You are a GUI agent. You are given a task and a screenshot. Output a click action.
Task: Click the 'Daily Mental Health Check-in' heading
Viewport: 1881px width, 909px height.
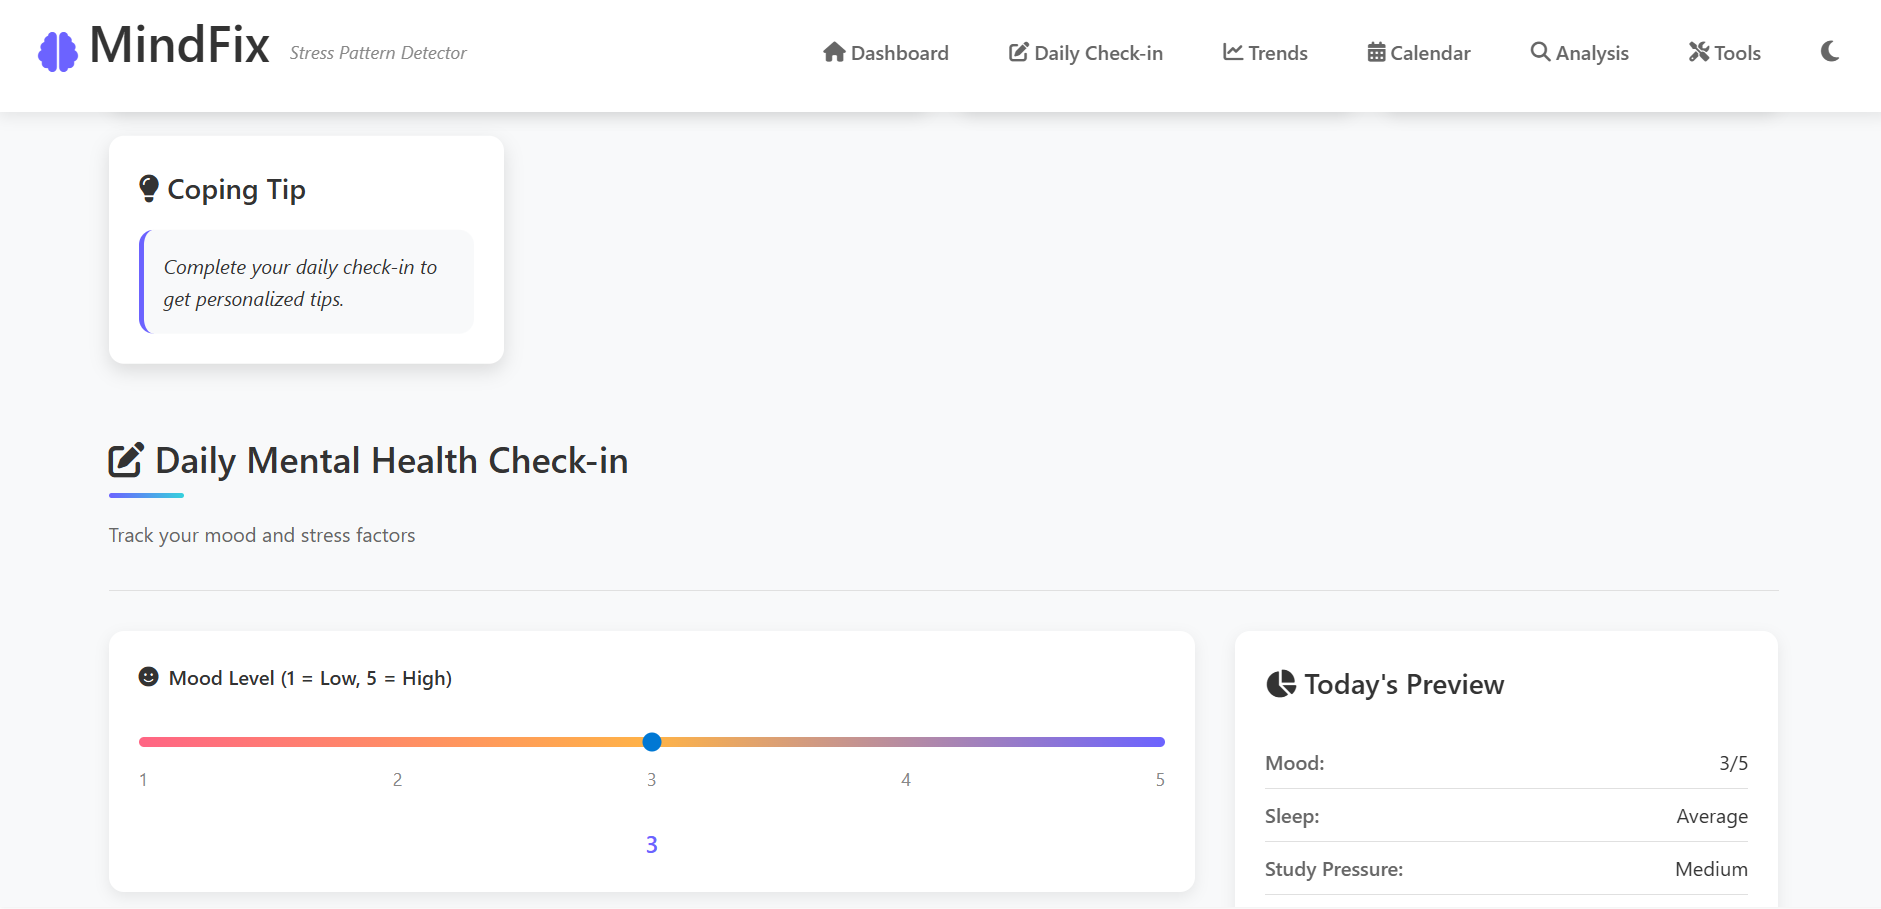point(392,461)
